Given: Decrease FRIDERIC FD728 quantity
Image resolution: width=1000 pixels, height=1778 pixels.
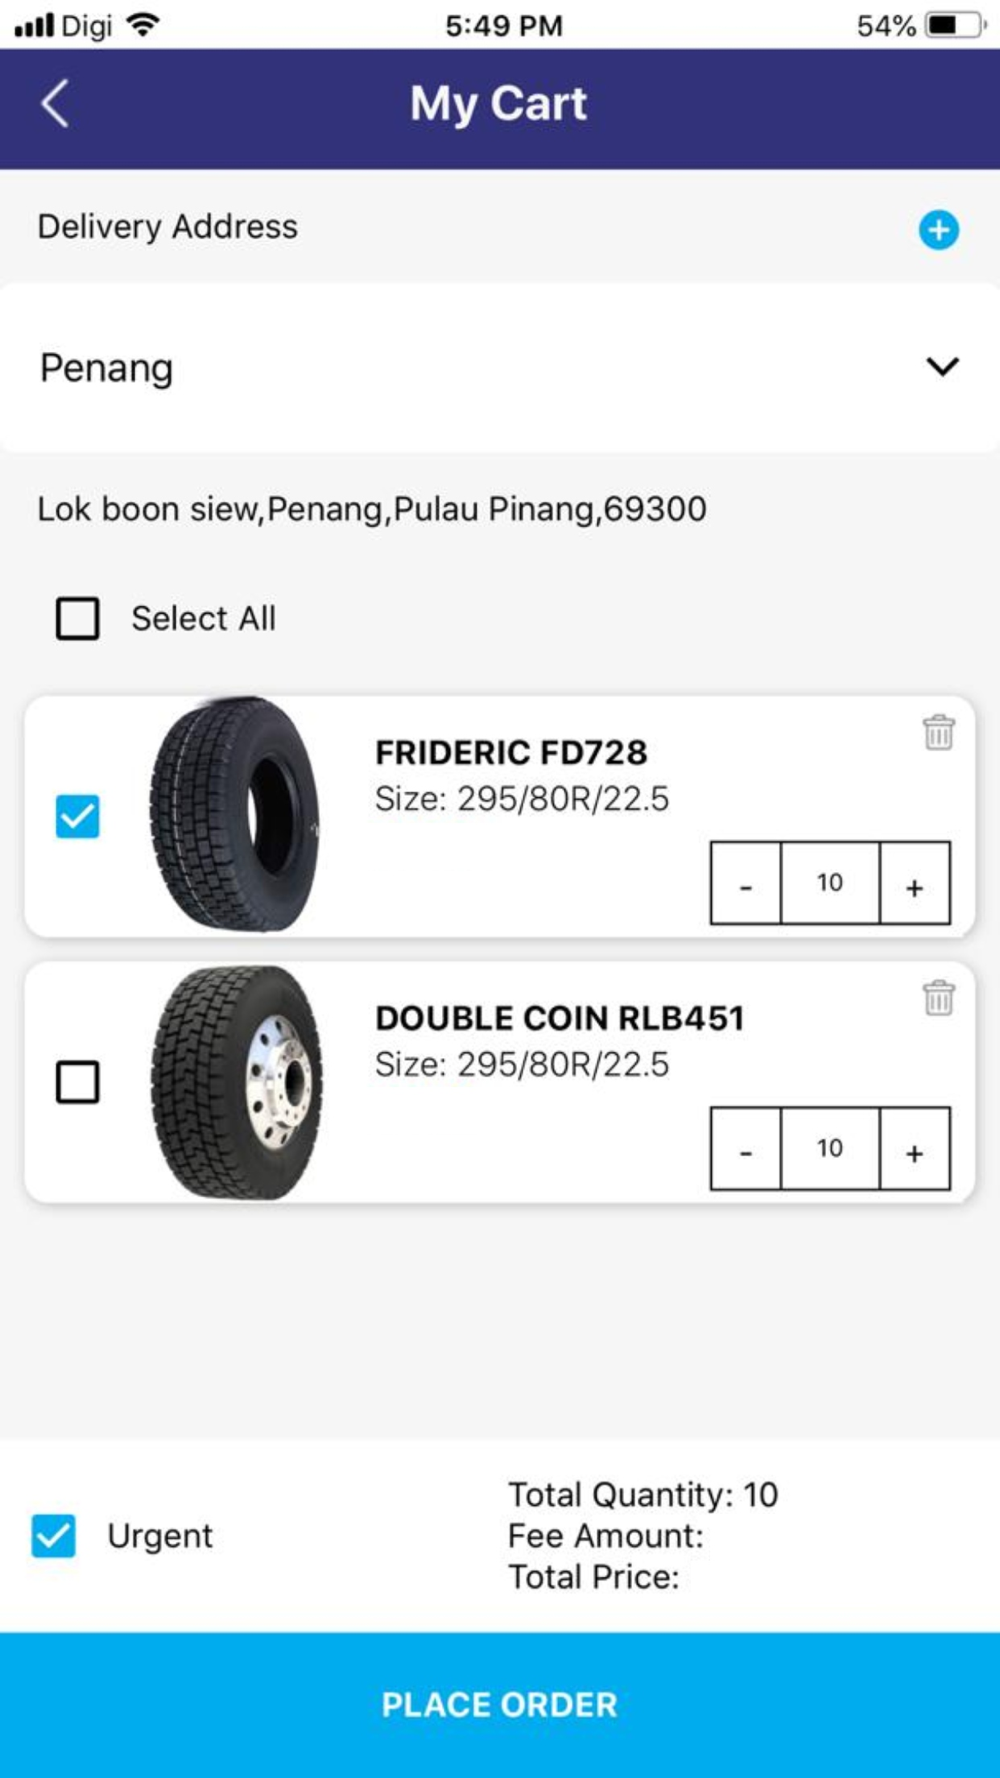Looking at the screenshot, I should click(745, 883).
